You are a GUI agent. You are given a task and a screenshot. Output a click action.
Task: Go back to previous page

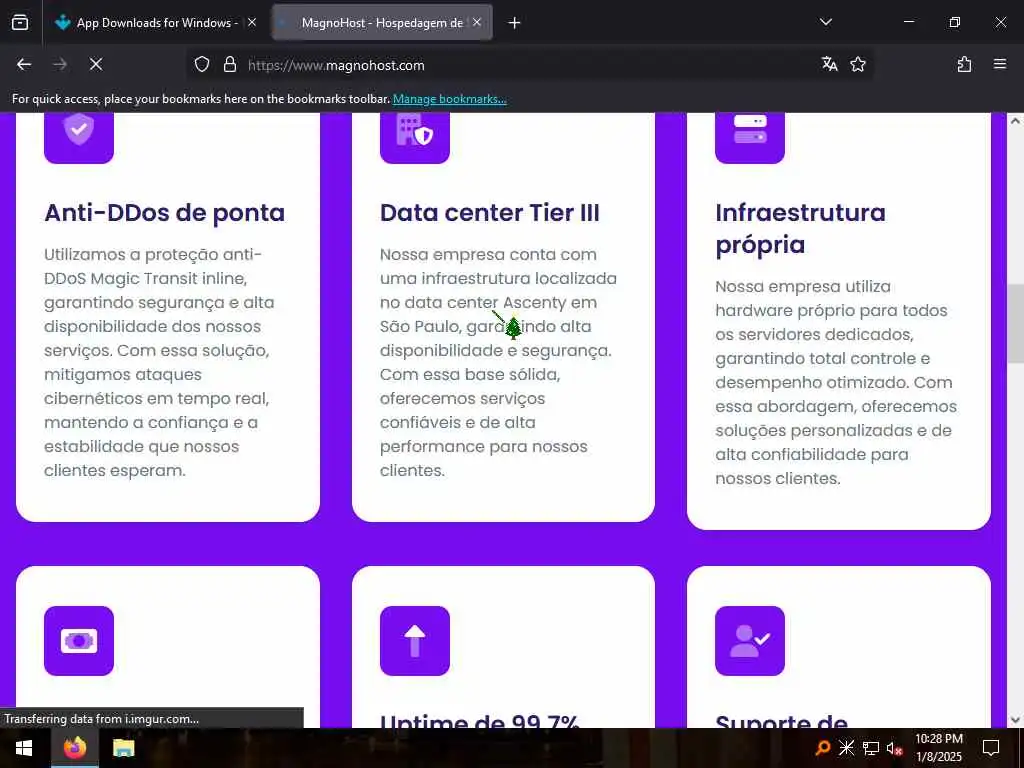click(24, 64)
